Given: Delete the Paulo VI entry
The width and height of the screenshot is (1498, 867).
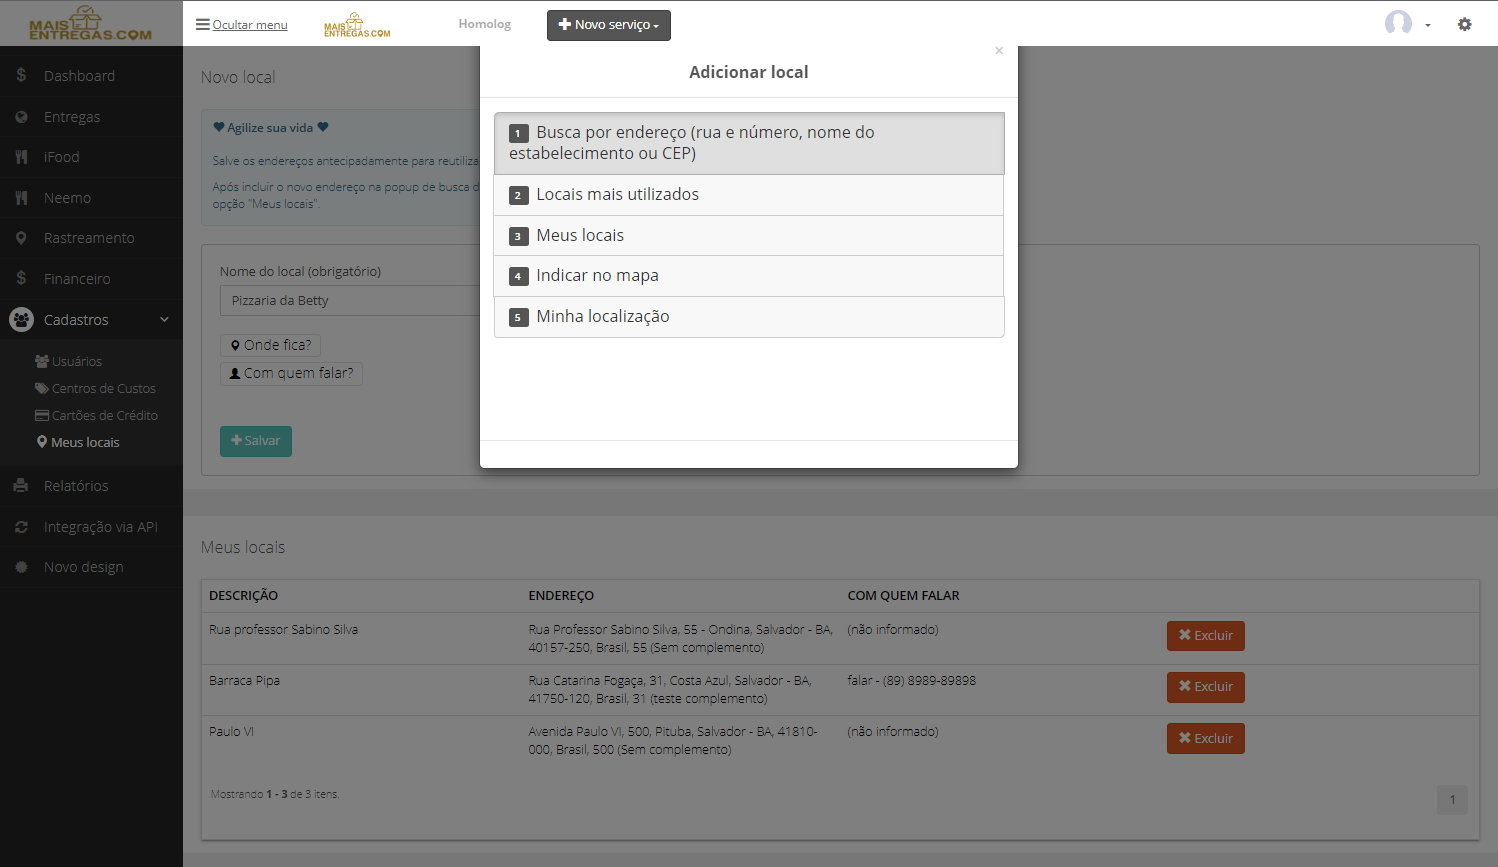Looking at the screenshot, I should pos(1205,738).
